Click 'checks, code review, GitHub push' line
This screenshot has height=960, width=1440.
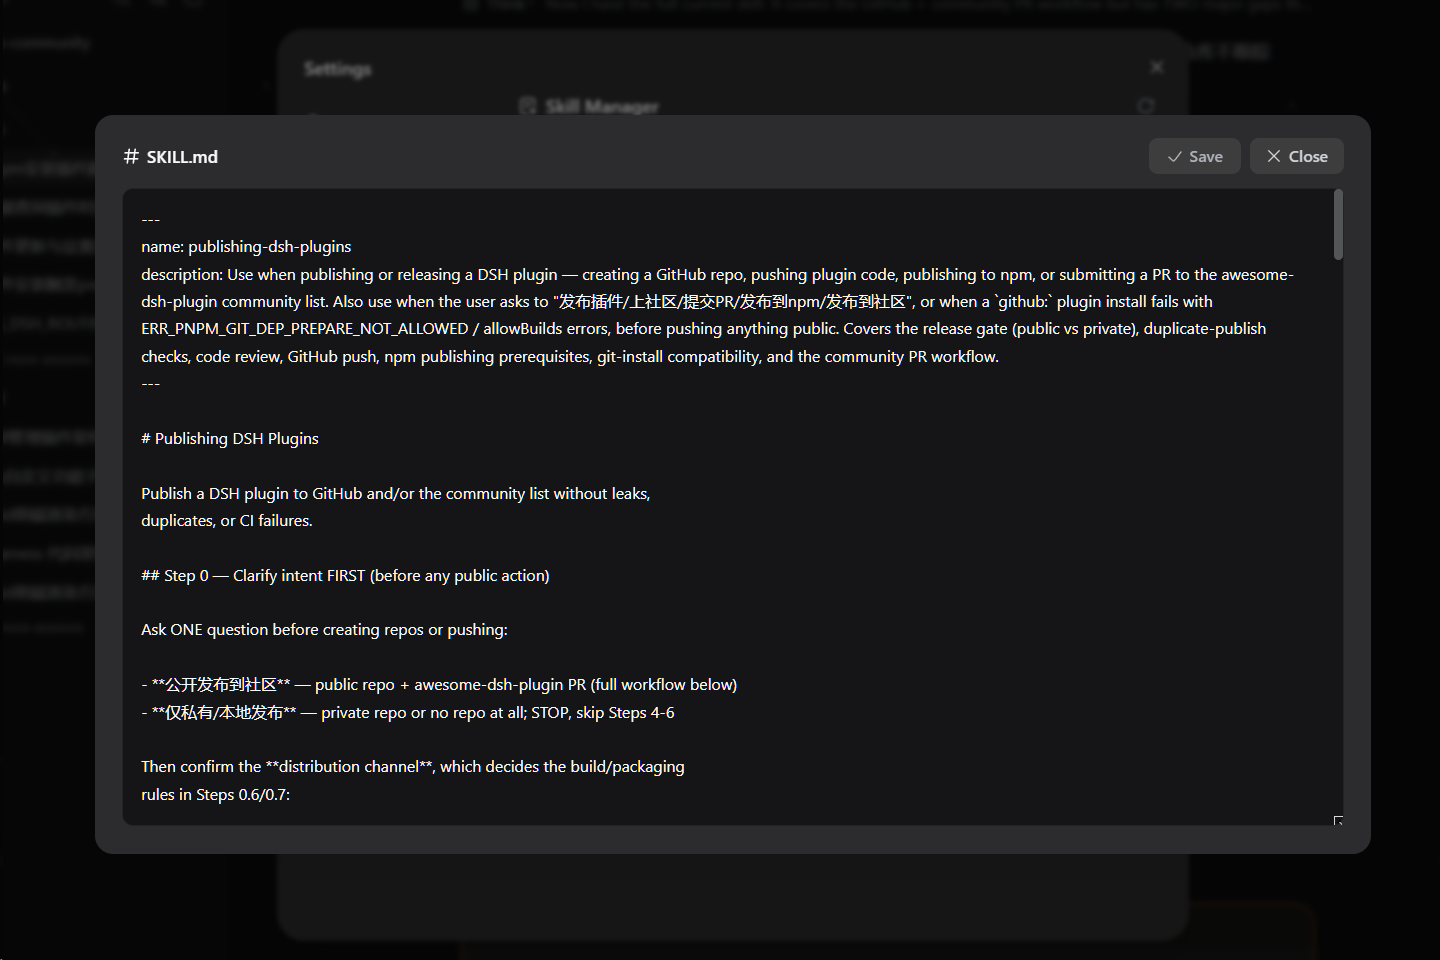point(570,356)
